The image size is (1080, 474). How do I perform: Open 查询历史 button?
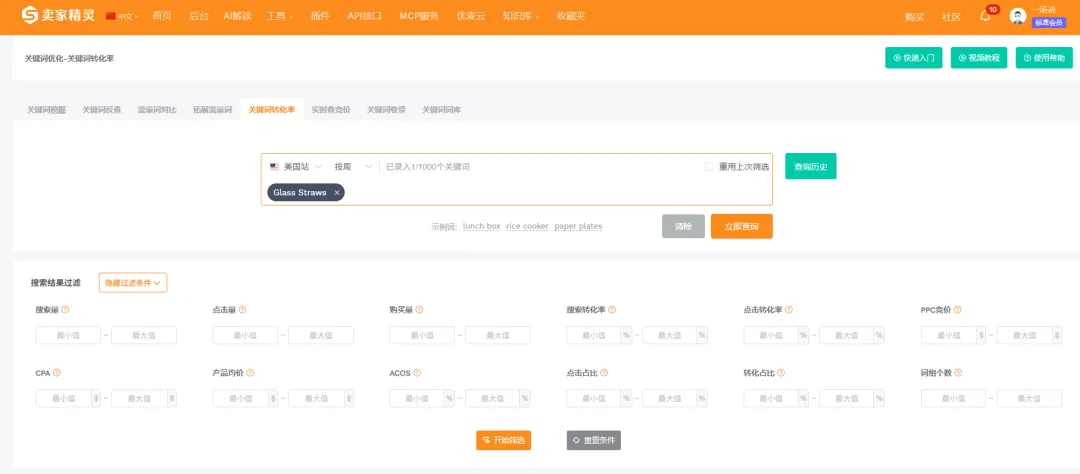pyautogui.click(x=811, y=166)
